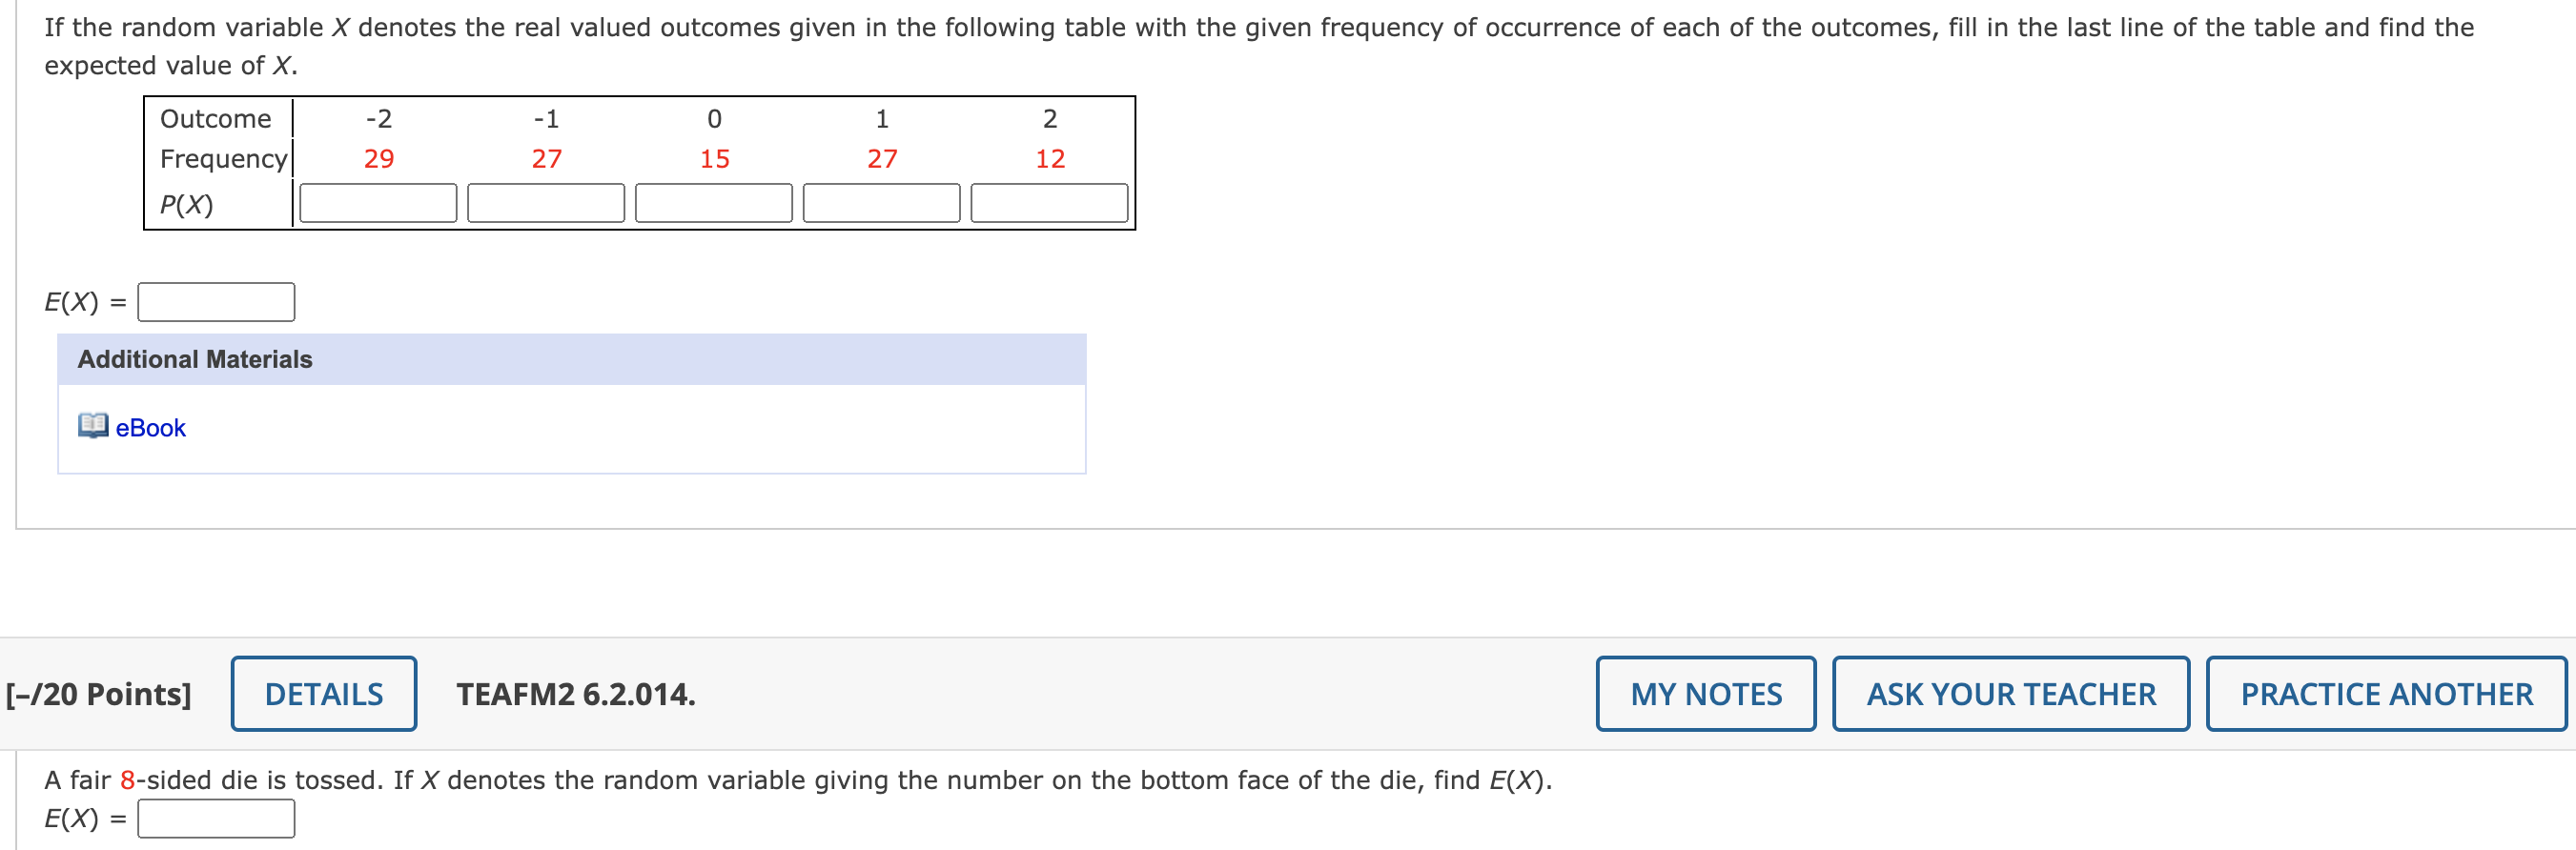
Task: Click the P(X) input for outcome 0
Action: pyautogui.click(x=714, y=203)
